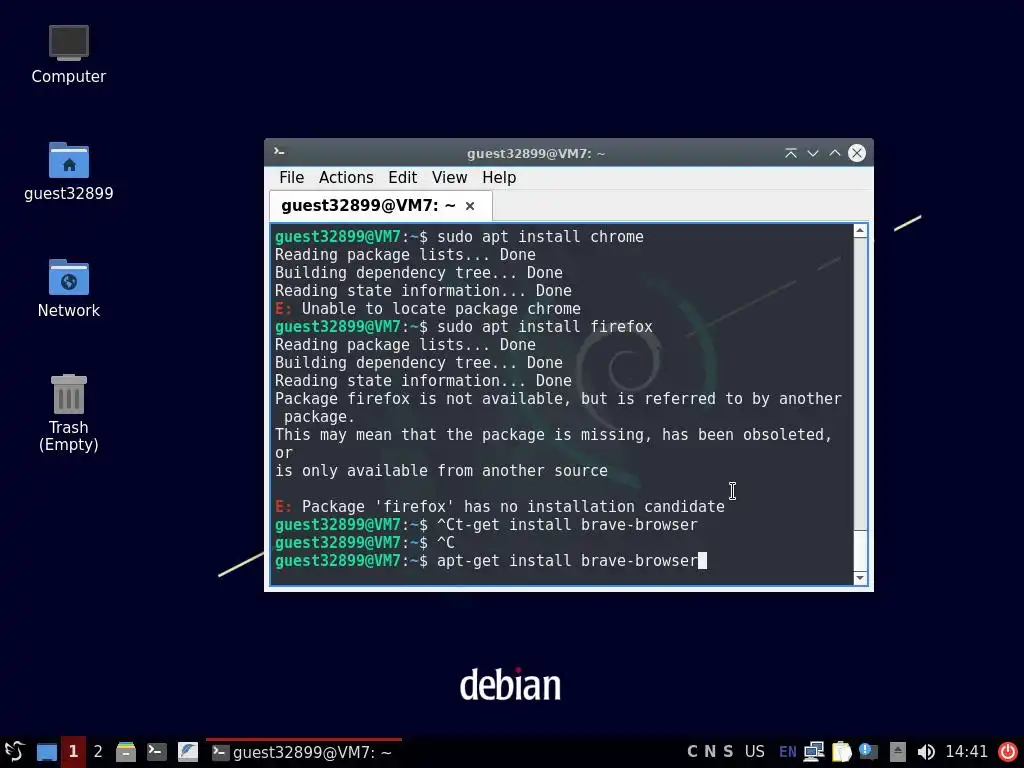Click the guest32899@VM7 taskbar window button
Viewport: 1024px width, 768px height.
[304, 752]
